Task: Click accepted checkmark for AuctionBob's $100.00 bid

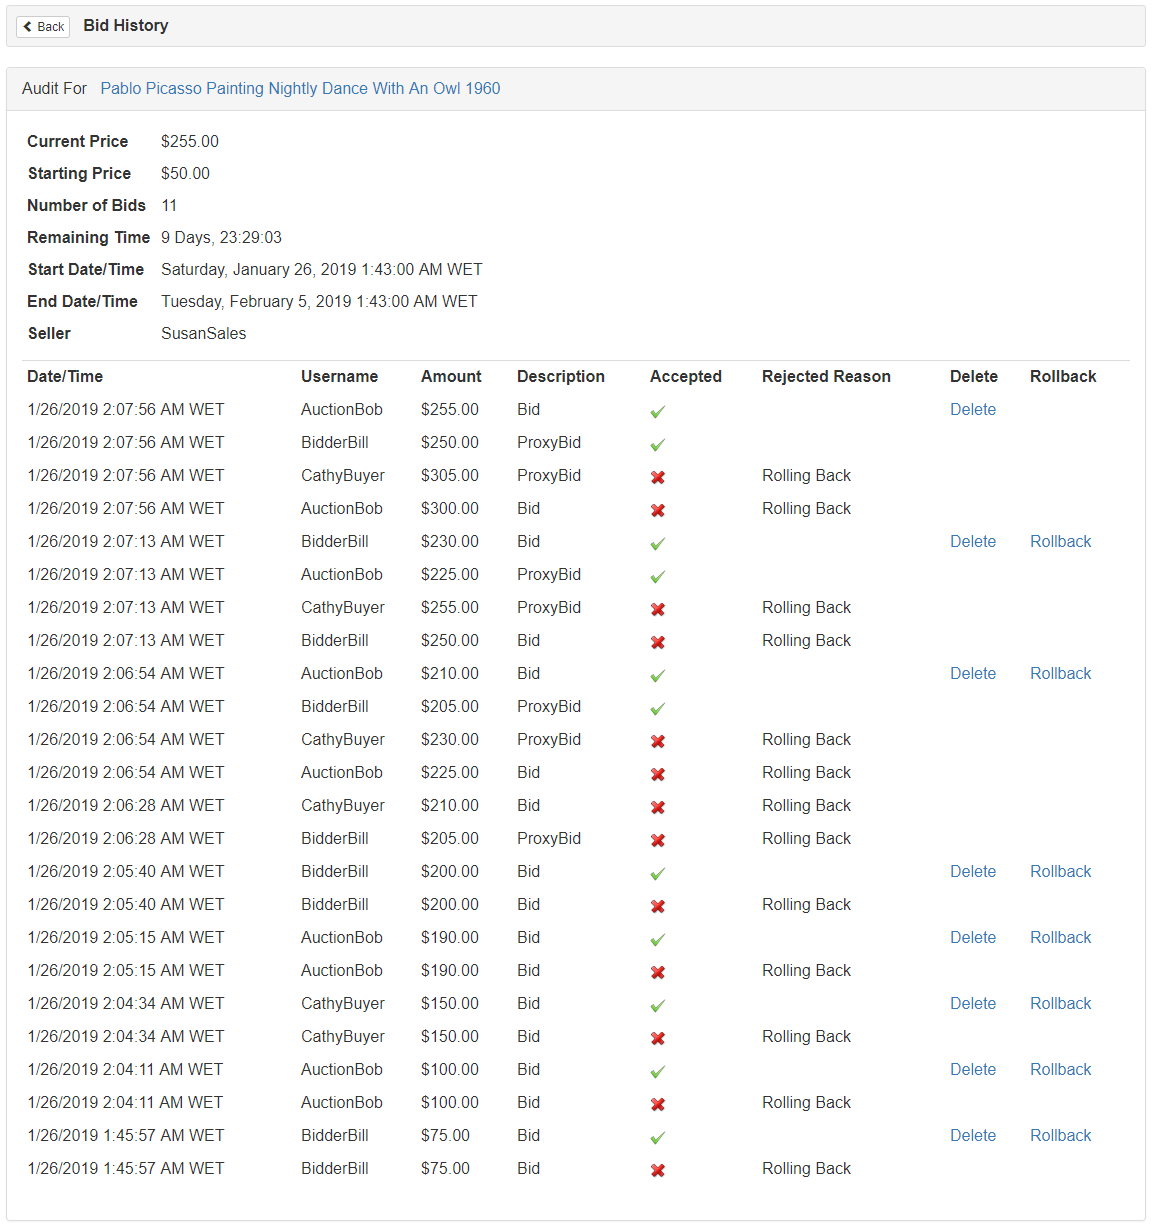Action: point(658,1072)
